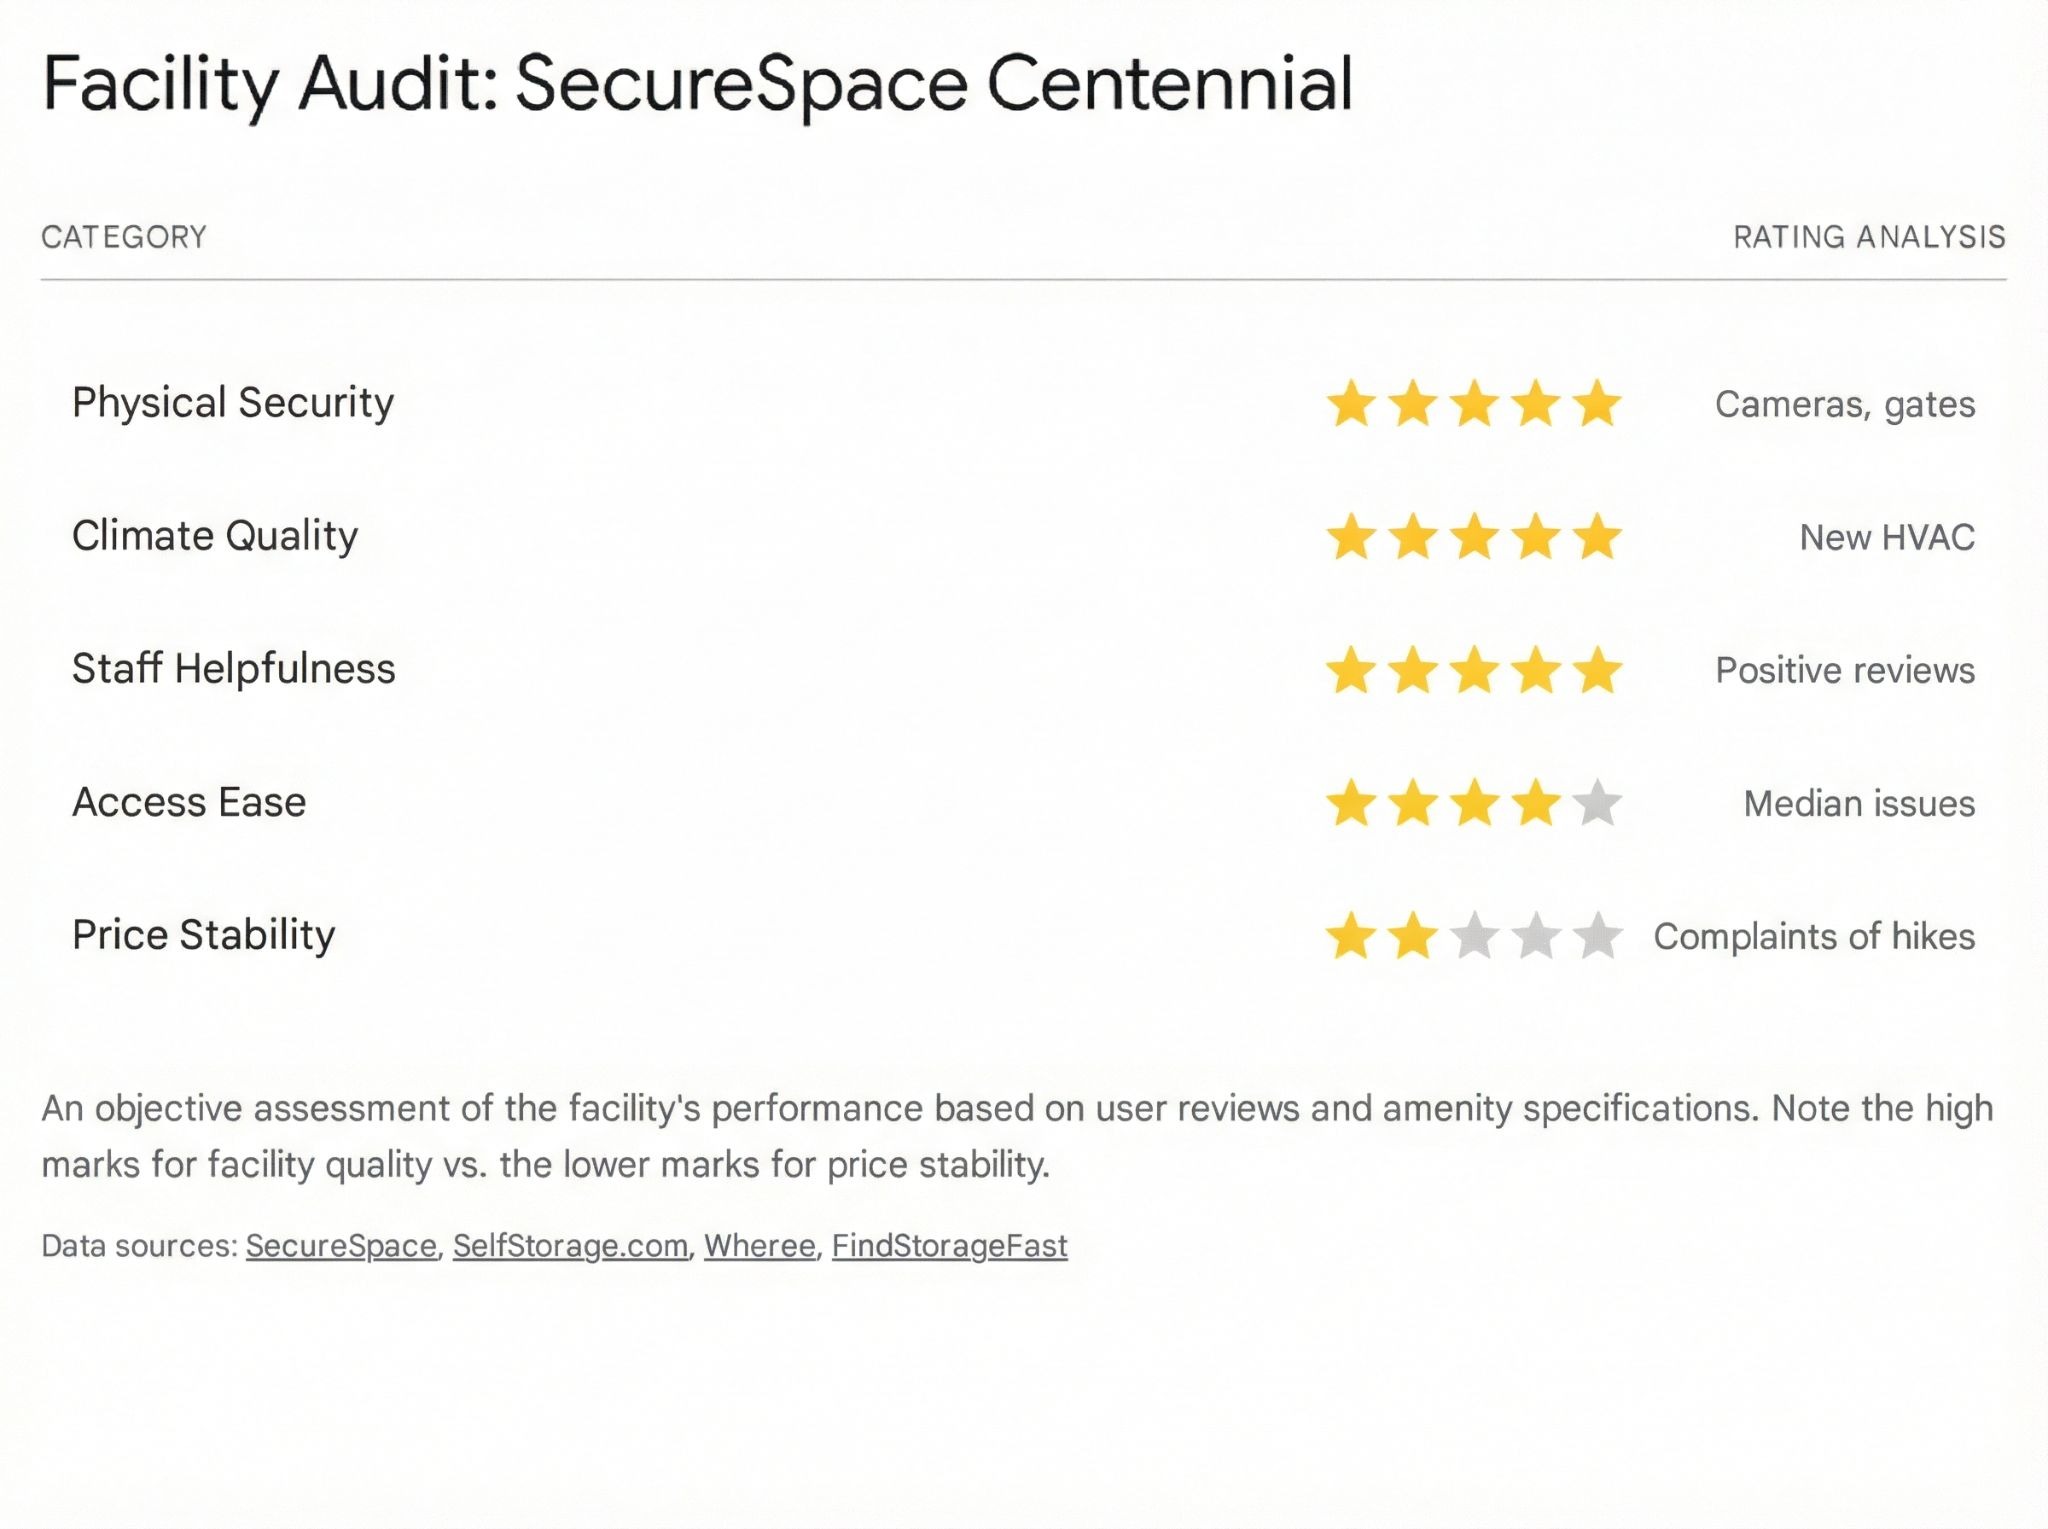Click the gray fifth star of Access Ease
The width and height of the screenshot is (2048, 1529).
tap(1597, 803)
